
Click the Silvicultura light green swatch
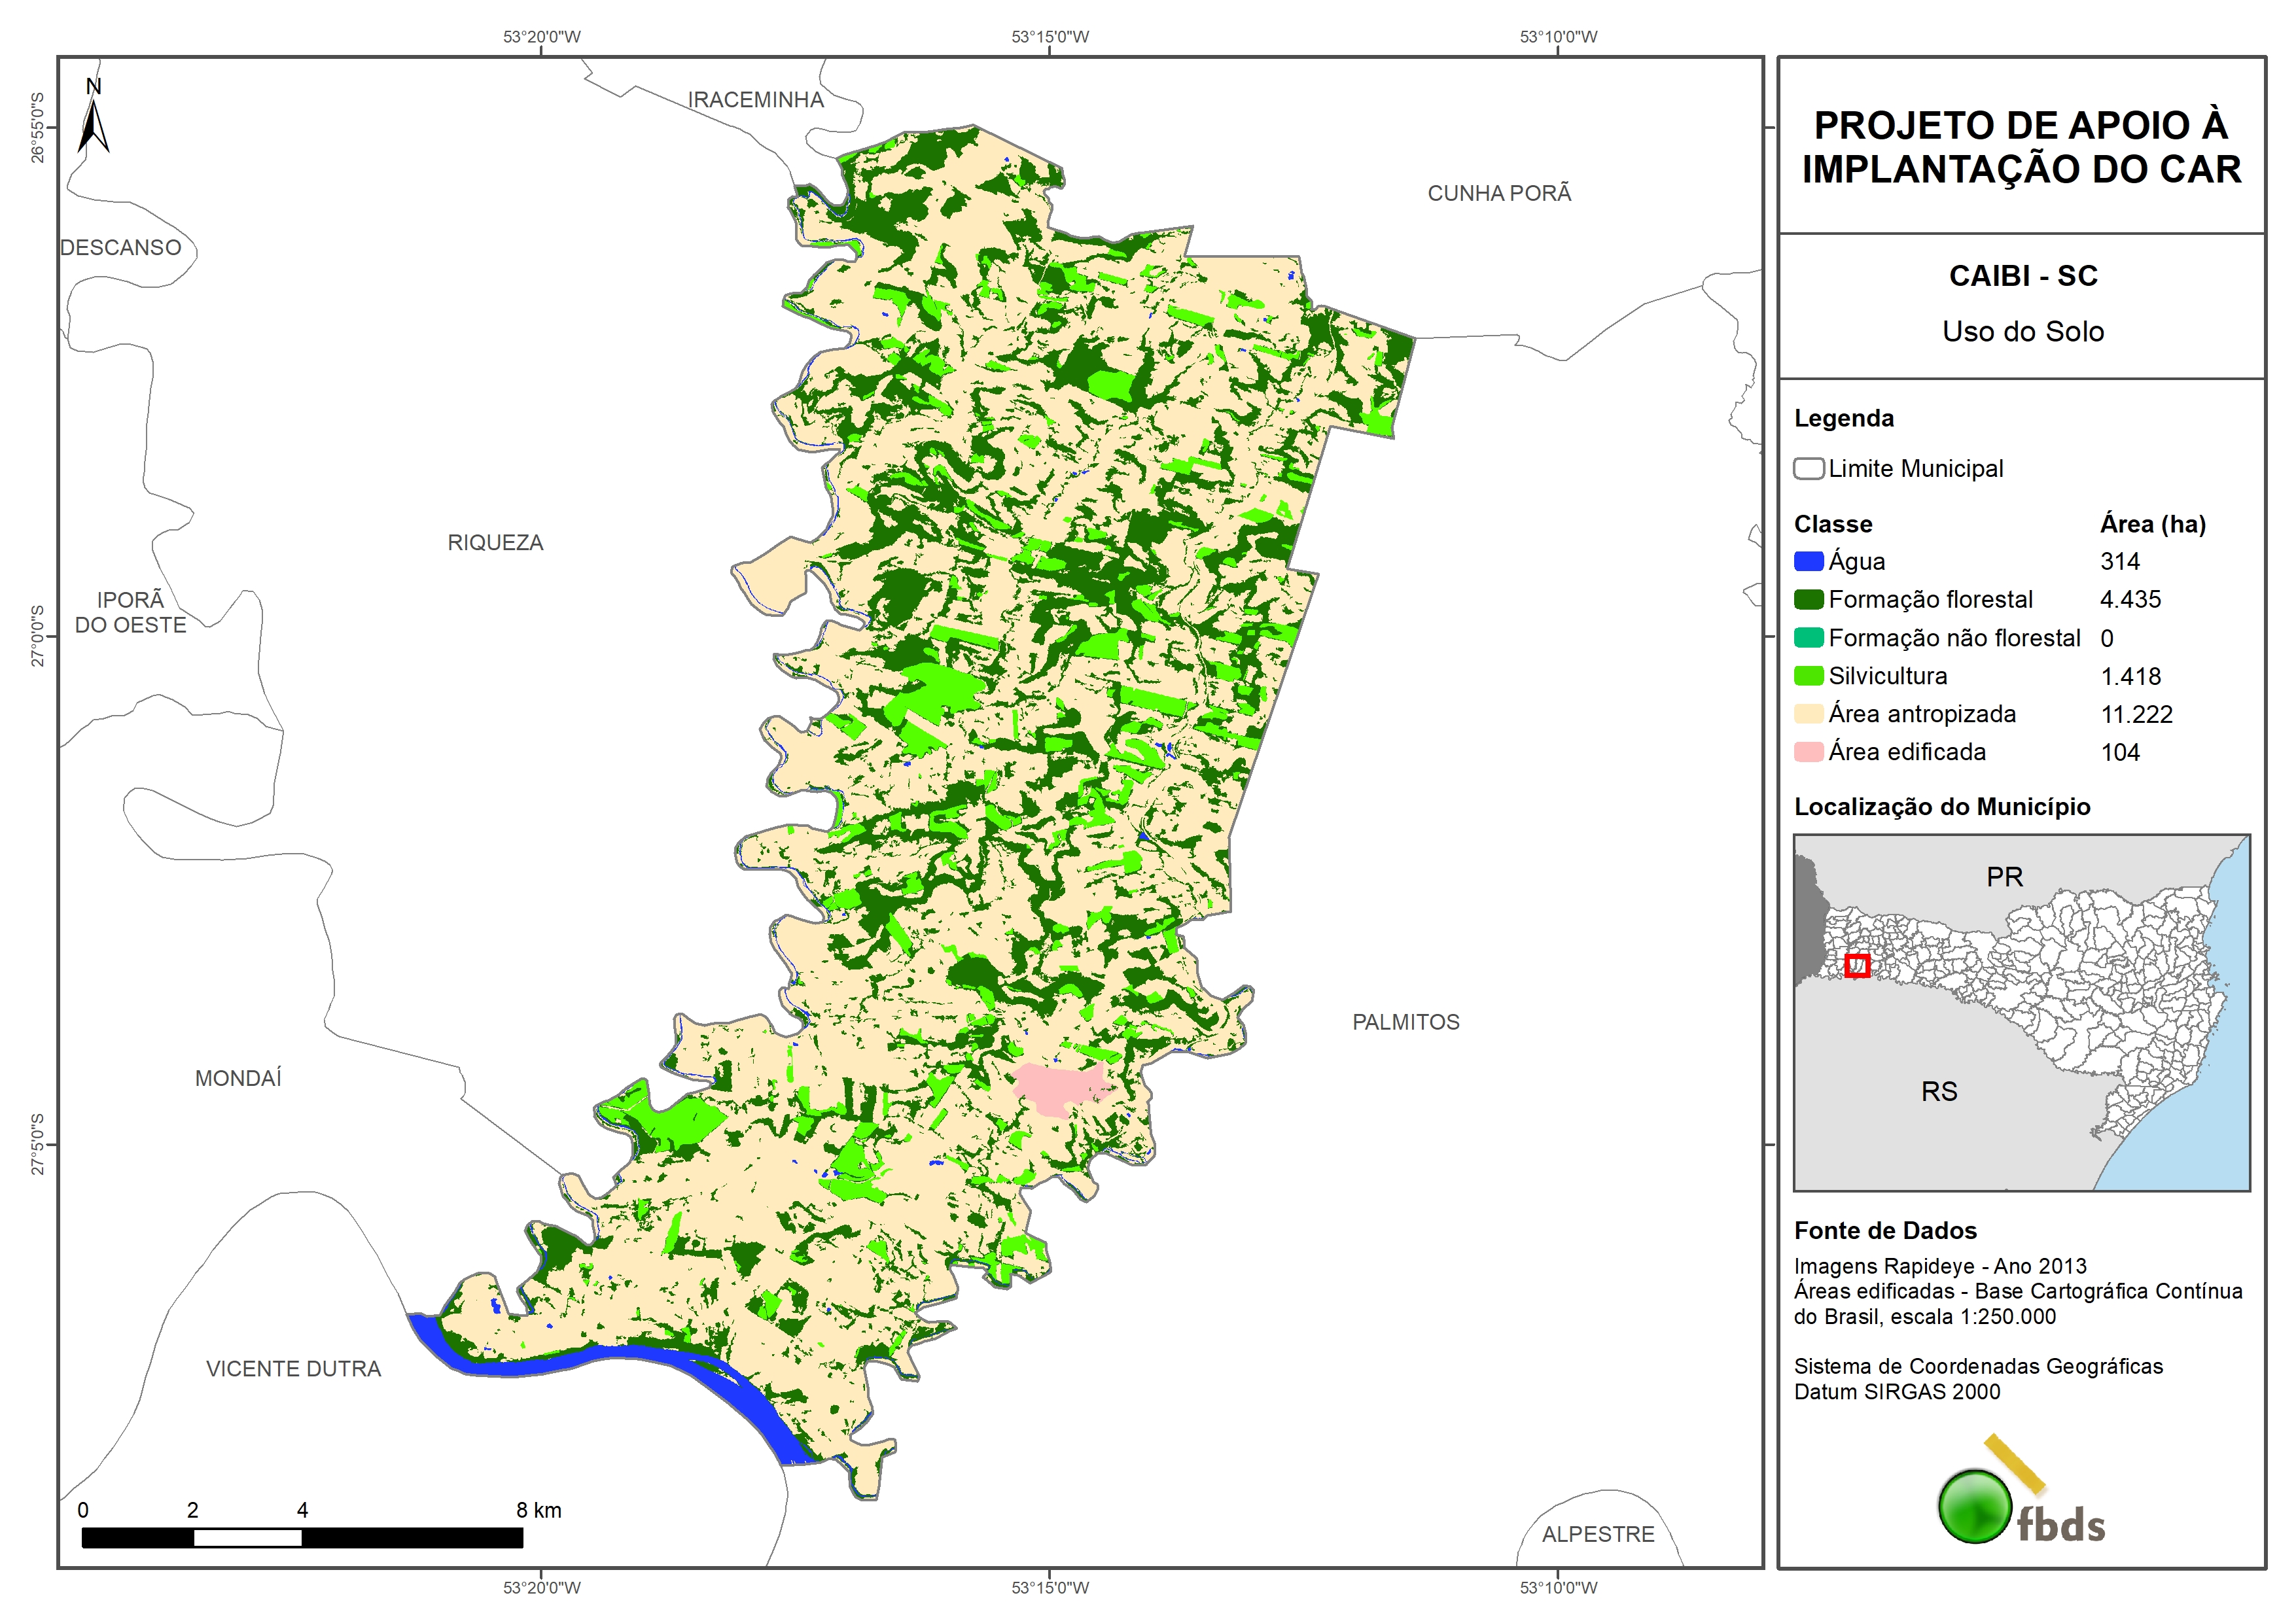pos(1808,676)
